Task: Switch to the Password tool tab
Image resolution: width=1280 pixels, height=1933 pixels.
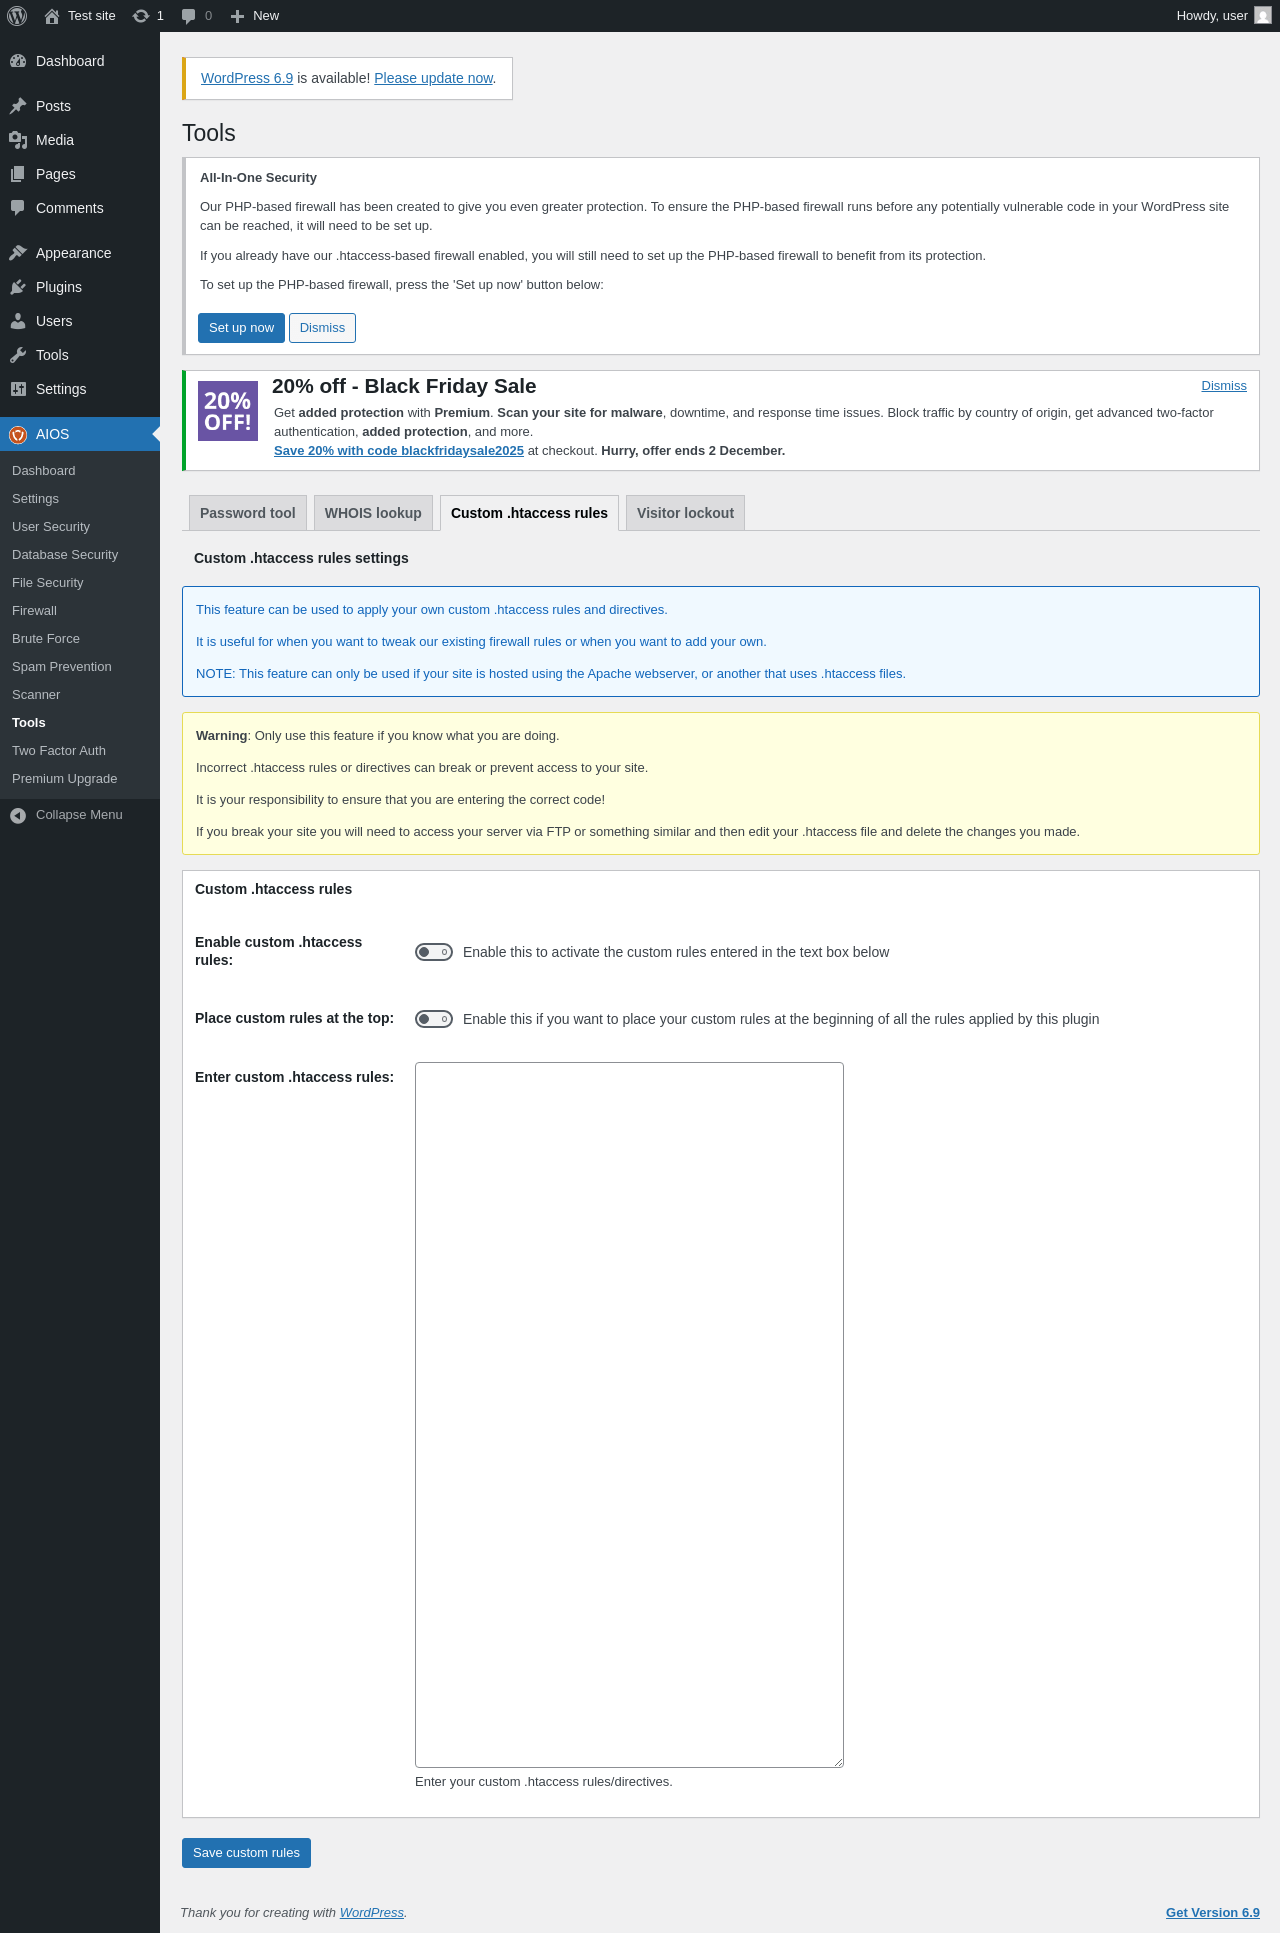Action: pyautogui.click(x=248, y=513)
